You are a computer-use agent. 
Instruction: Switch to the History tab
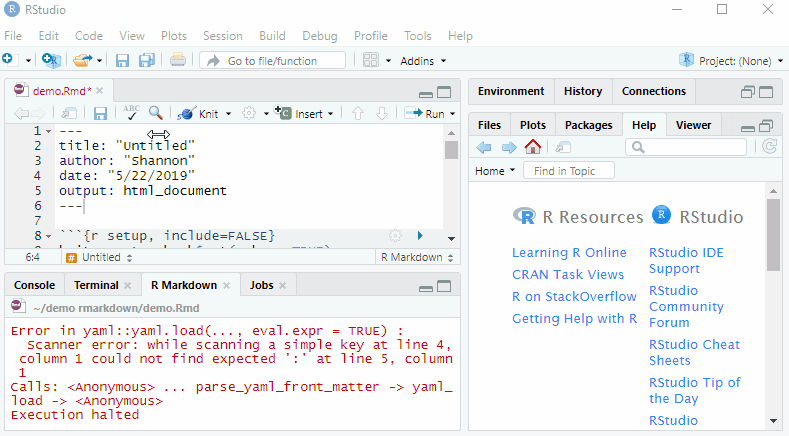(583, 91)
